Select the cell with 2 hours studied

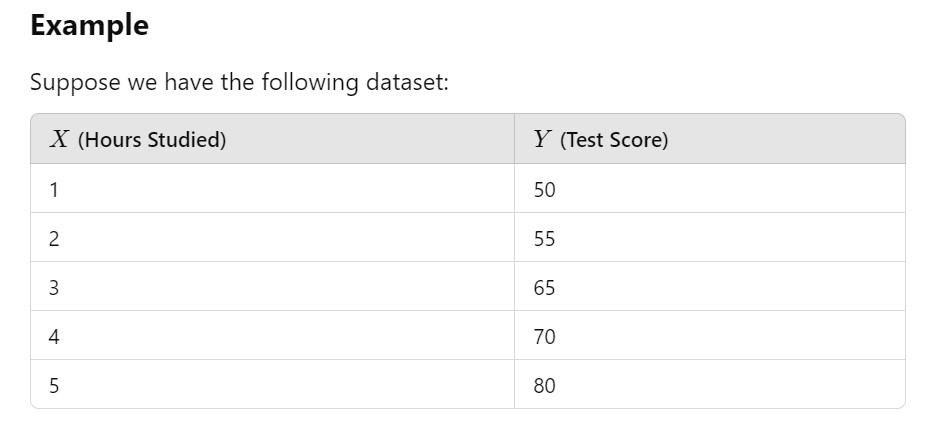coord(53,239)
